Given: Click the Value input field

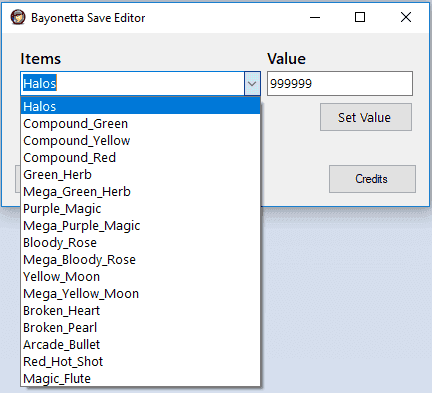Looking at the screenshot, I should coord(340,83).
